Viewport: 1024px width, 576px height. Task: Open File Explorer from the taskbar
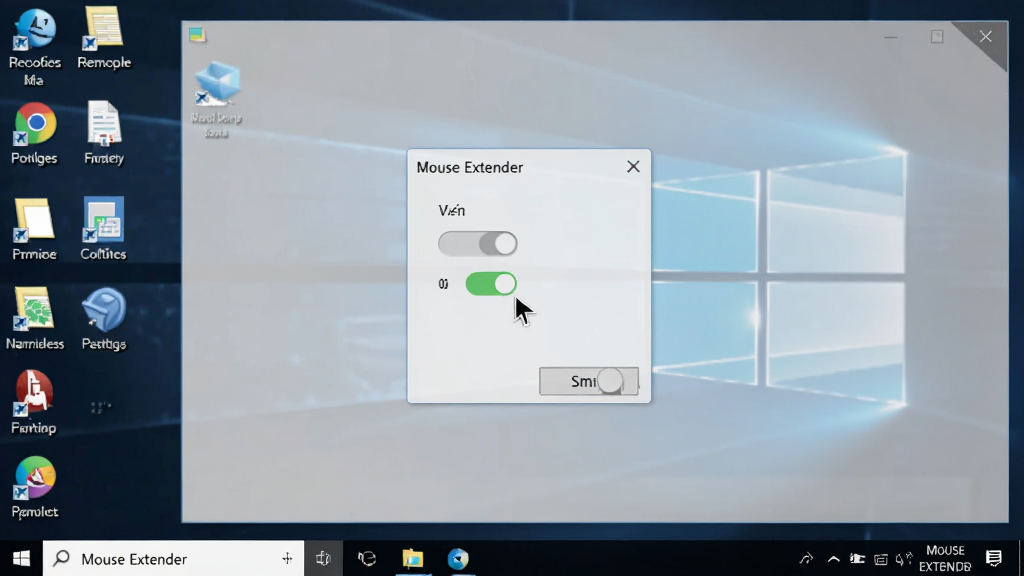click(x=413, y=559)
